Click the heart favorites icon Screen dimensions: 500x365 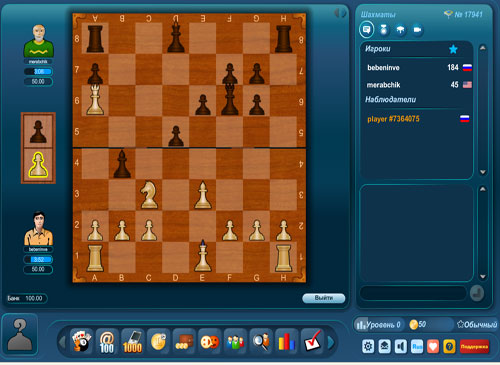(433, 347)
